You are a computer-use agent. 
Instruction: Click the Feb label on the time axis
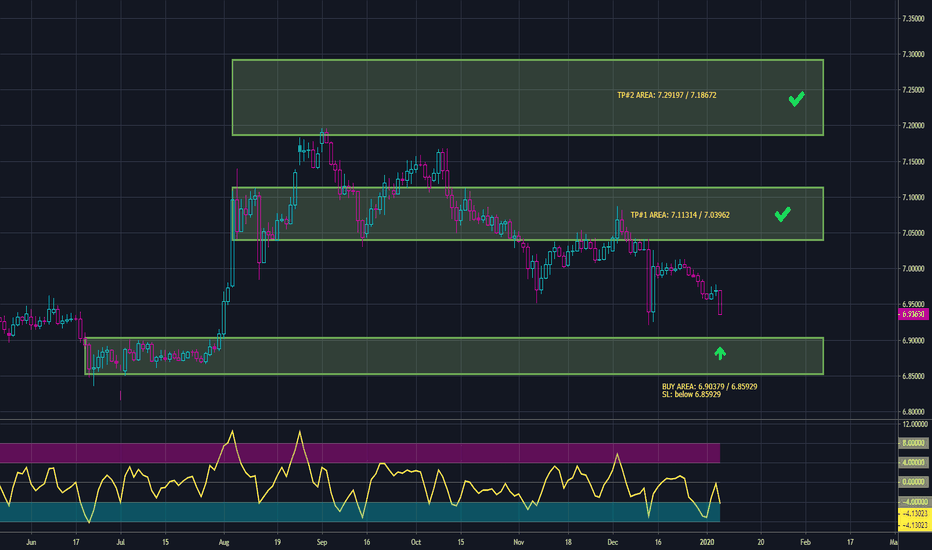804,541
